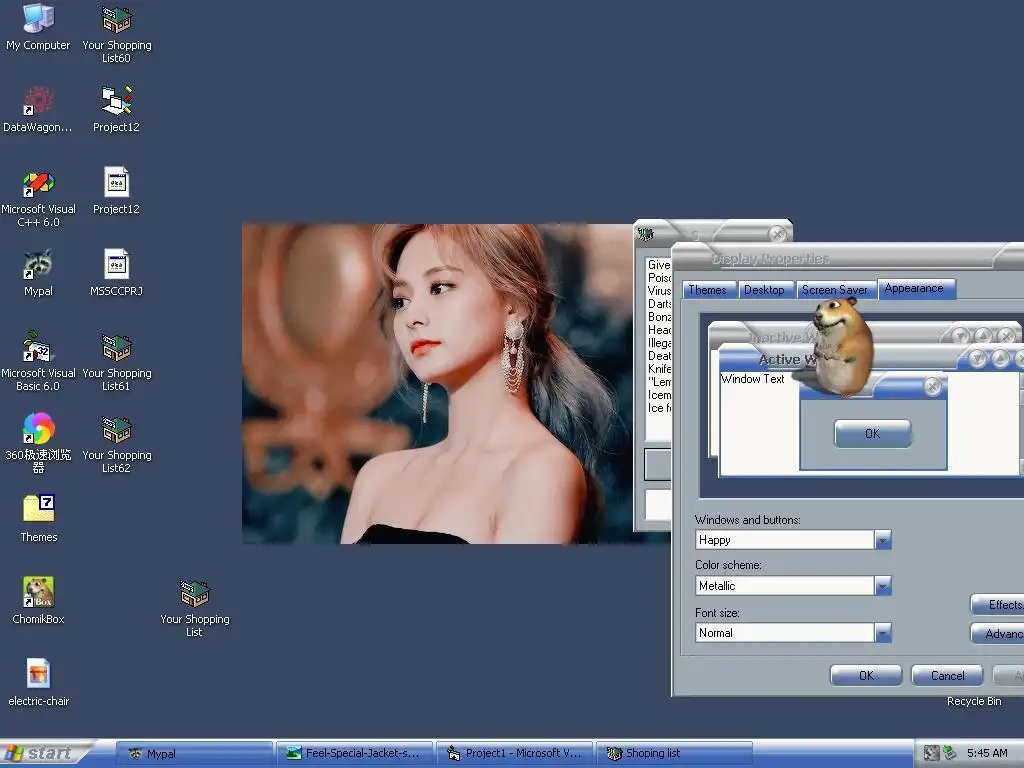This screenshot has width=1024, height=768.
Task: Click OK at the bottom of Display Properties
Action: click(866, 675)
